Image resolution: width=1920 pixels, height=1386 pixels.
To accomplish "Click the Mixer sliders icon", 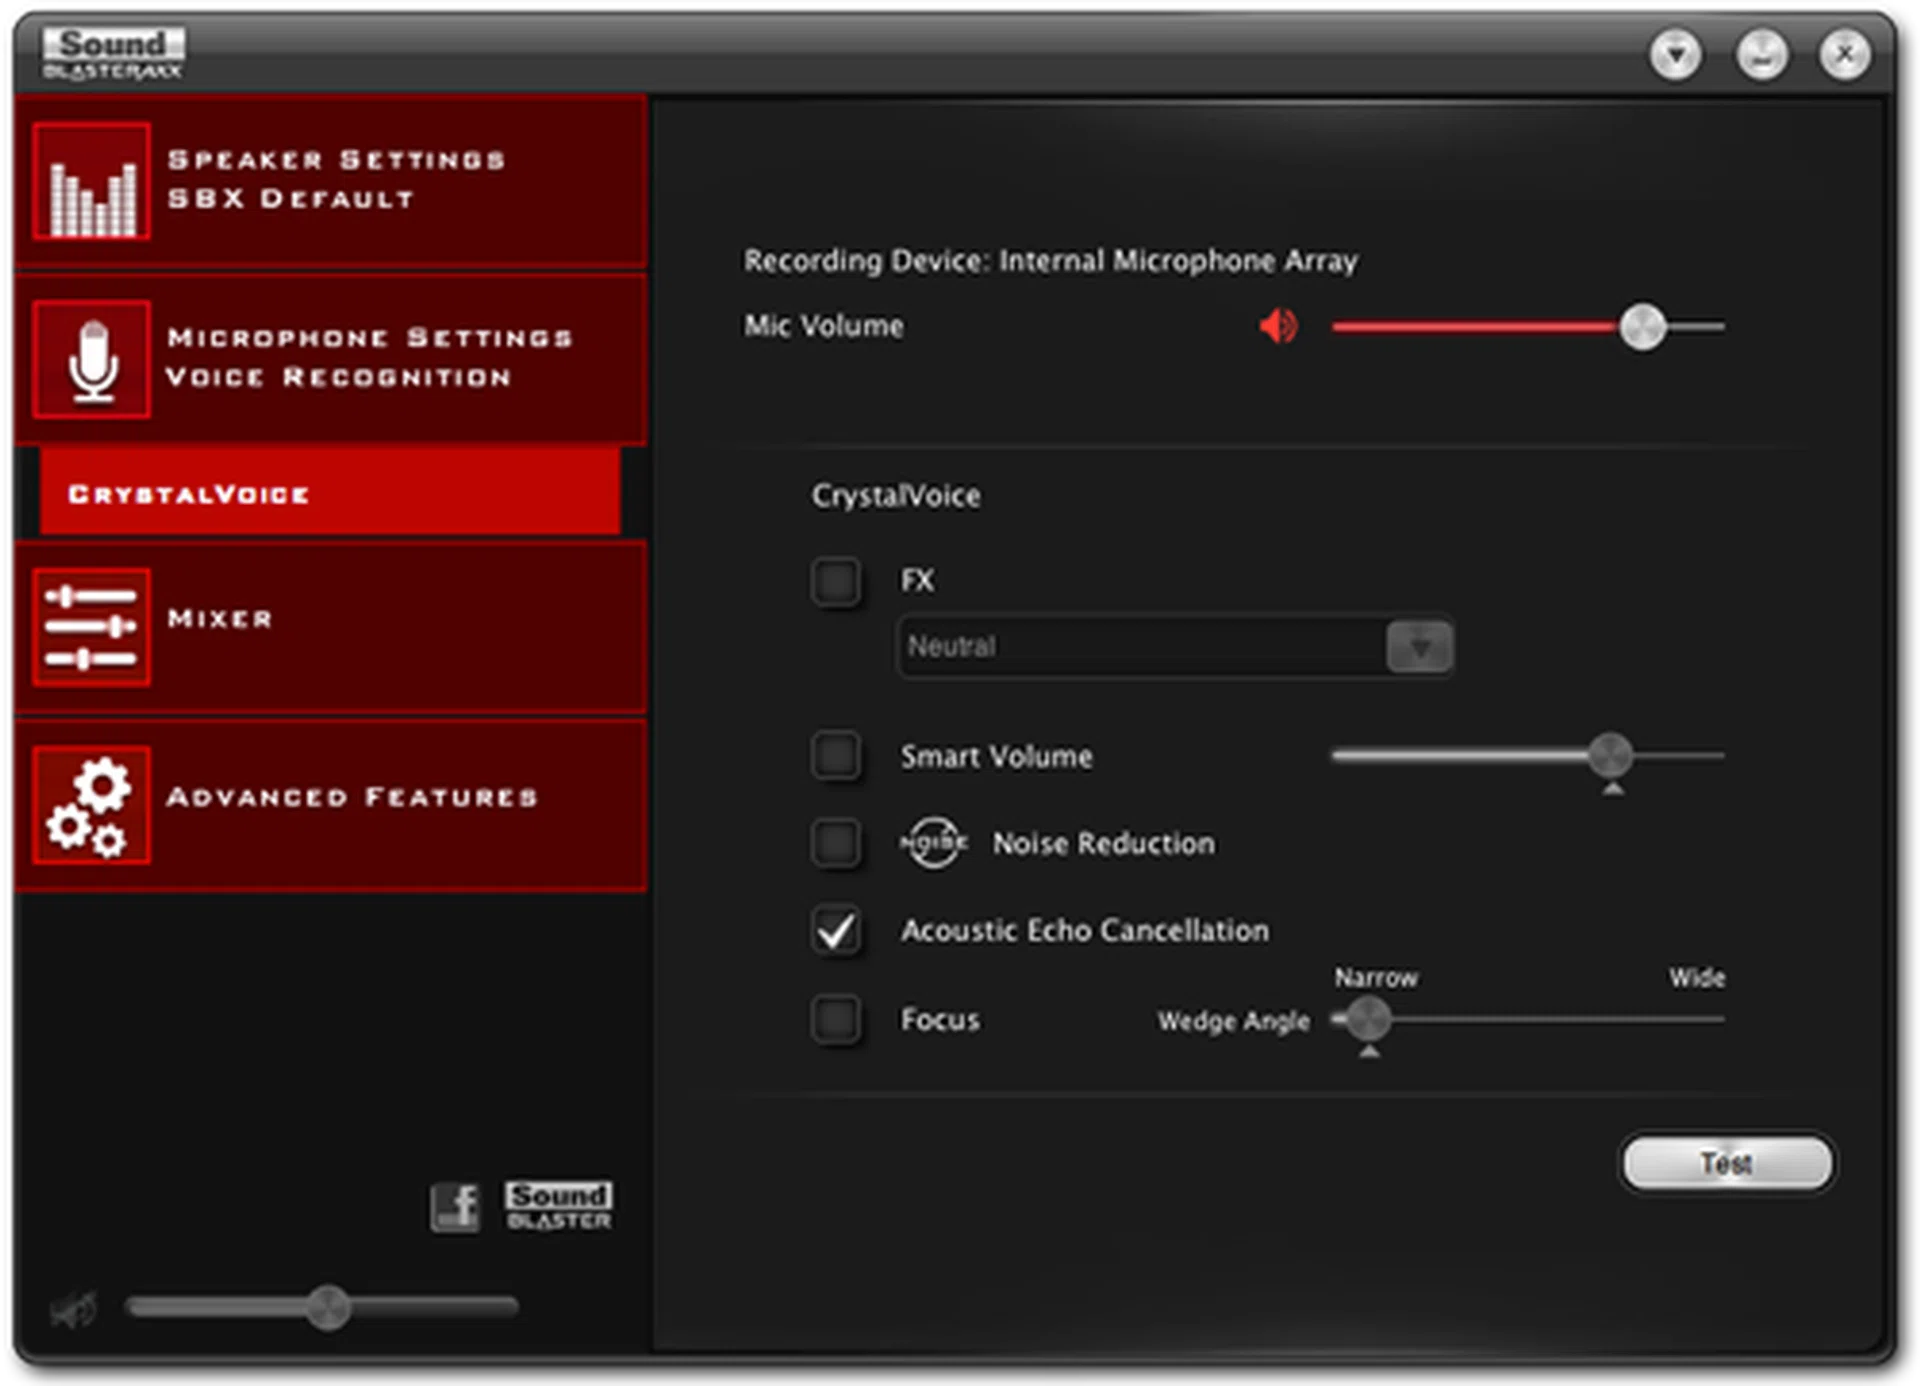I will 91,627.
